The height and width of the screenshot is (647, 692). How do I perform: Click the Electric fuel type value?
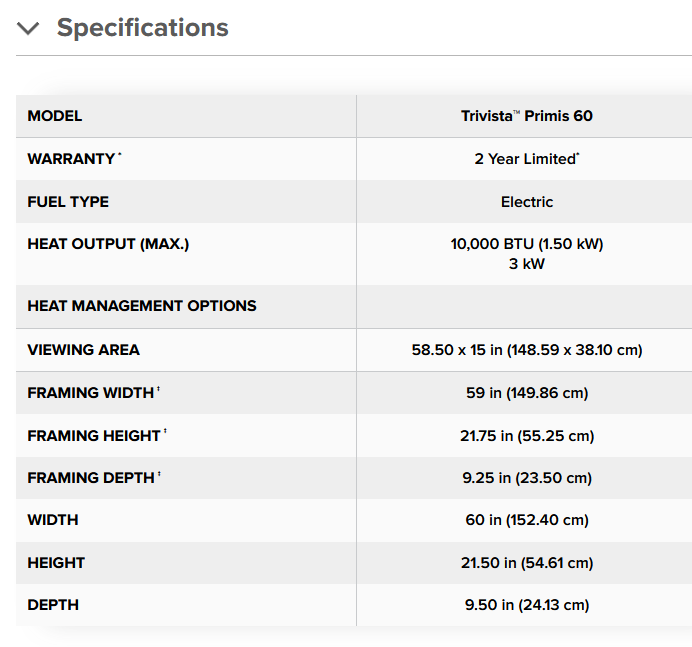(526, 202)
